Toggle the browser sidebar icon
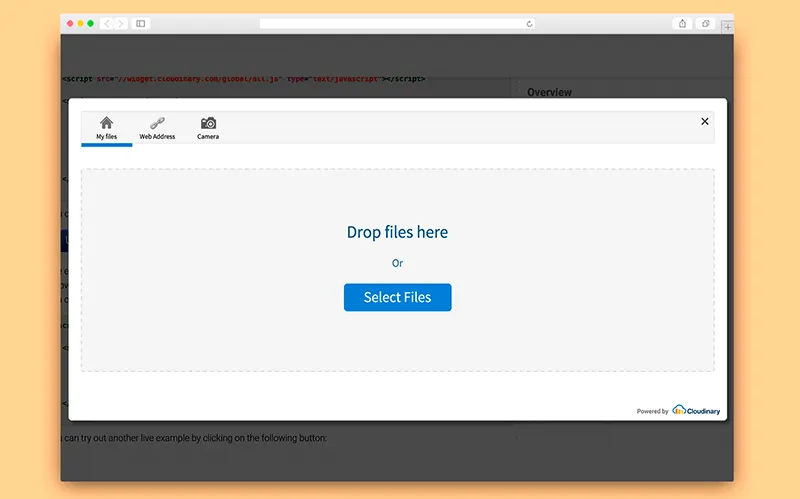800x499 pixels. [x=141, y=23]
